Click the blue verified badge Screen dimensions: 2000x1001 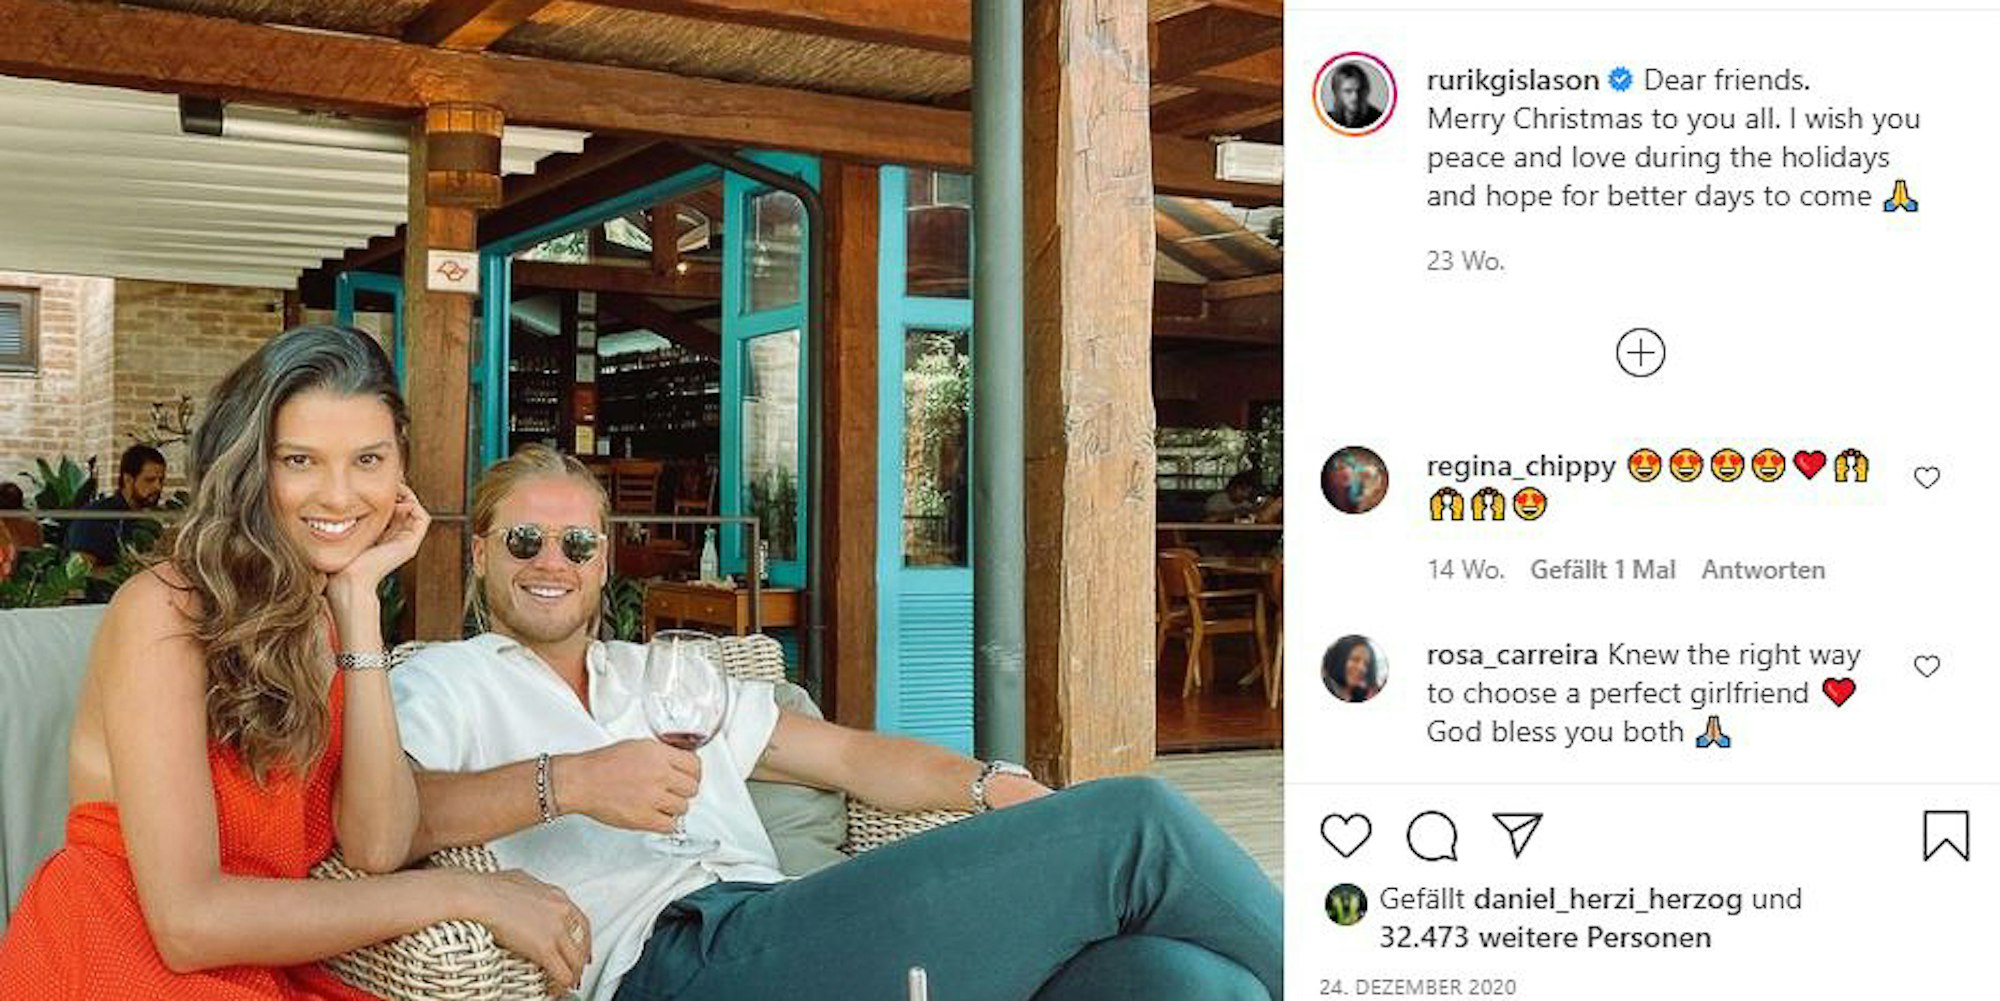[x=1620, y=79]
